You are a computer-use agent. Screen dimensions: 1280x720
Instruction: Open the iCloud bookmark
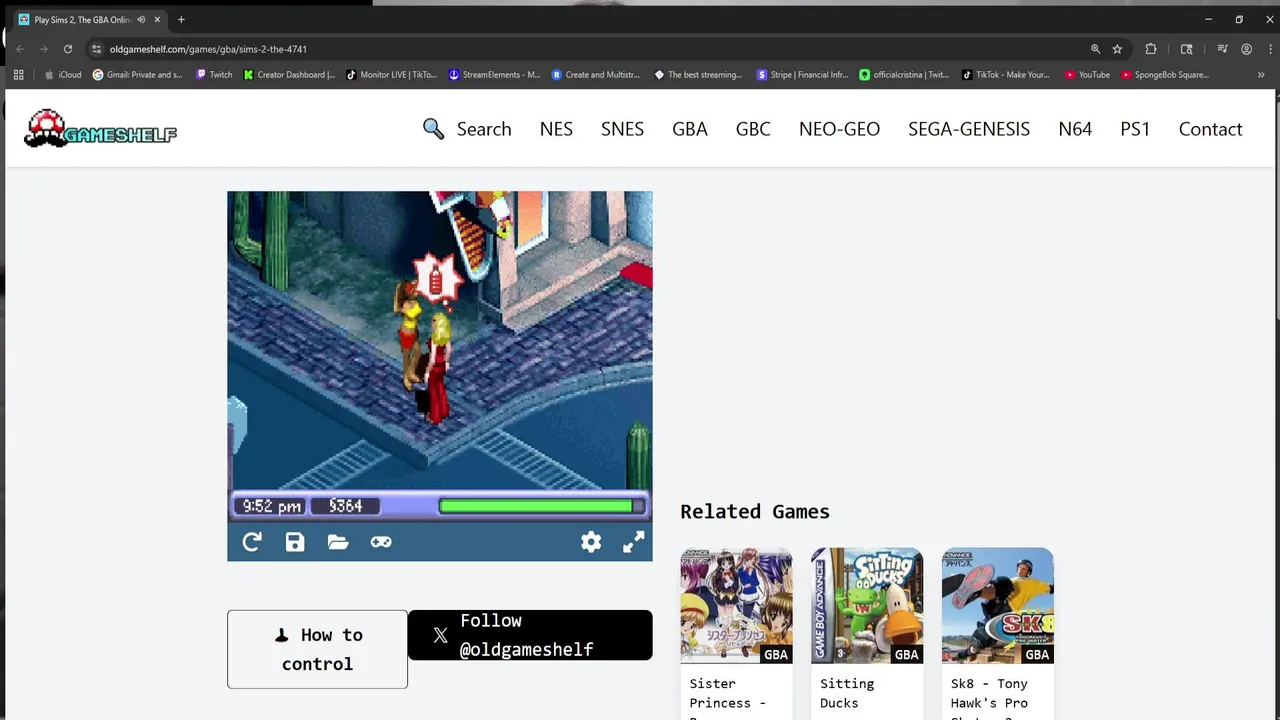pos(63,75)
